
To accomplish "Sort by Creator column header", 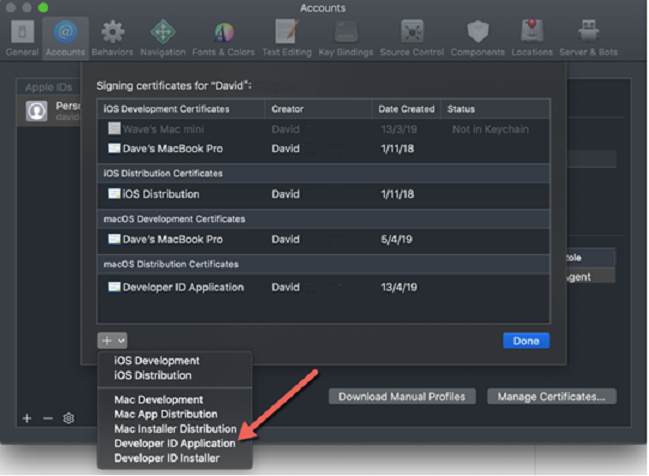I will 318,109.
